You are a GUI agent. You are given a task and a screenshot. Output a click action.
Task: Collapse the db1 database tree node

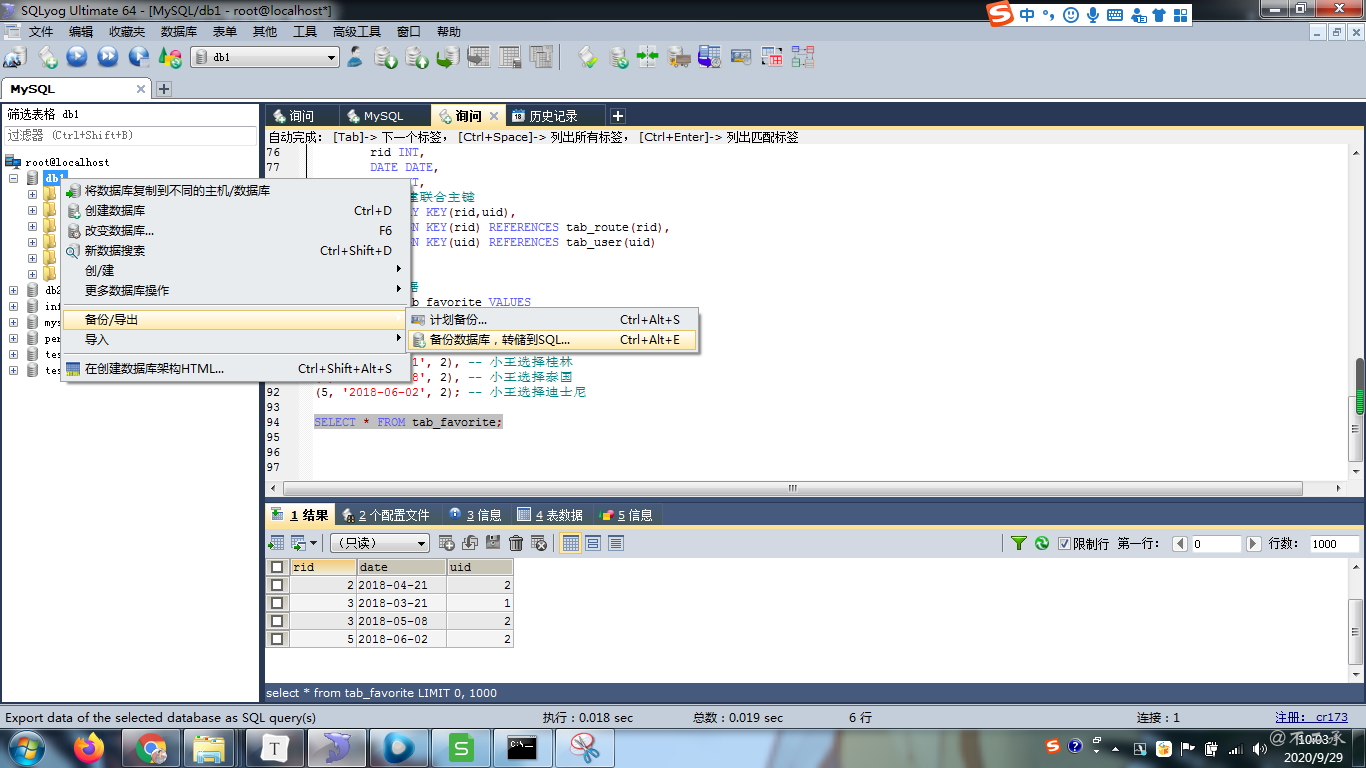click(x=14, y=178)
